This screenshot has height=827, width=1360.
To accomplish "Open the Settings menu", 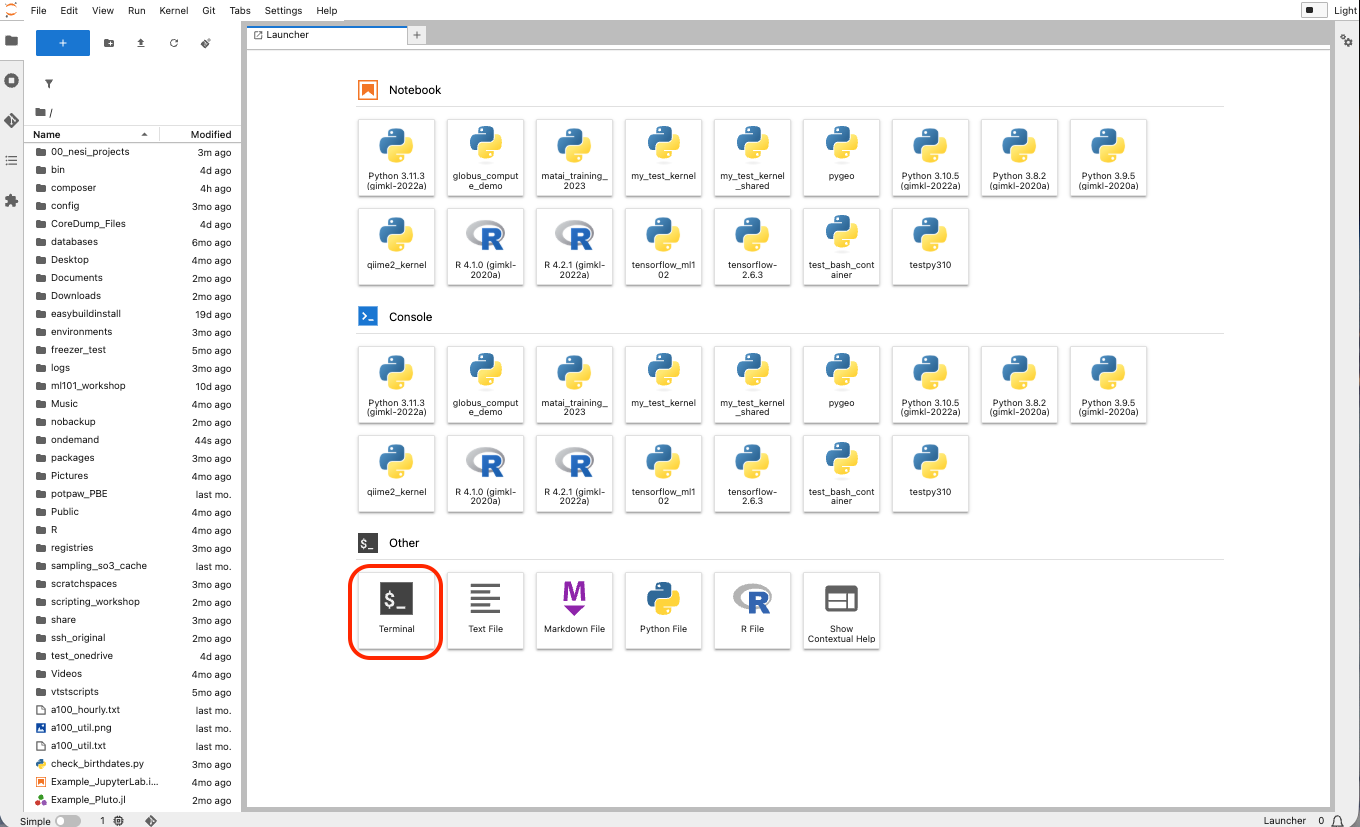I will click(284, 10).
